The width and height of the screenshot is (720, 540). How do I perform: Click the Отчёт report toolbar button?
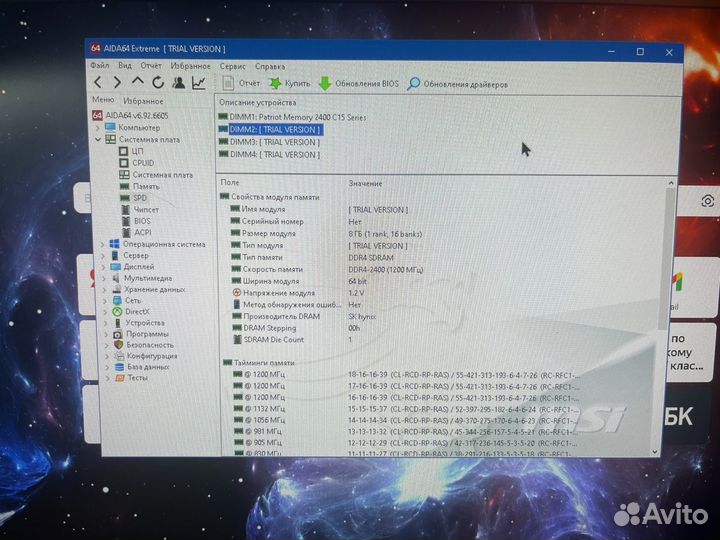pyautogui.click(x=242, y=83)
